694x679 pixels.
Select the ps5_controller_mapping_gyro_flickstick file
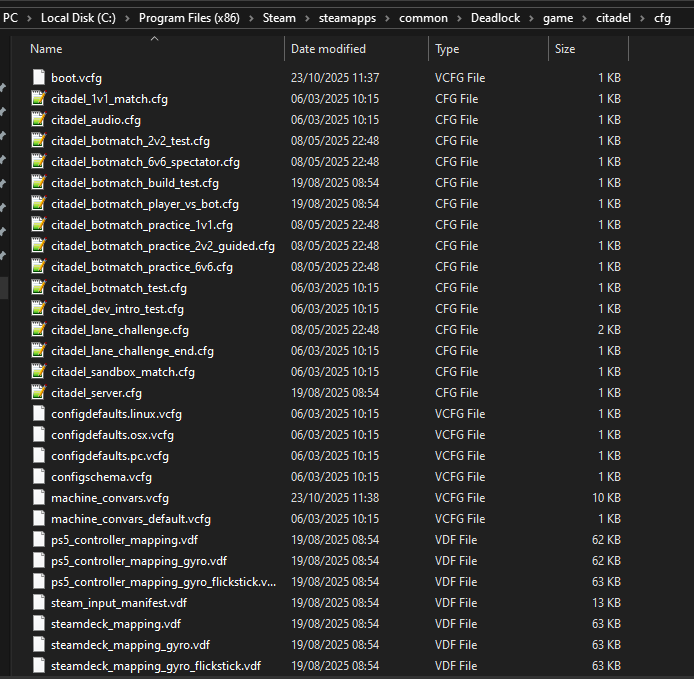point(163,582)
